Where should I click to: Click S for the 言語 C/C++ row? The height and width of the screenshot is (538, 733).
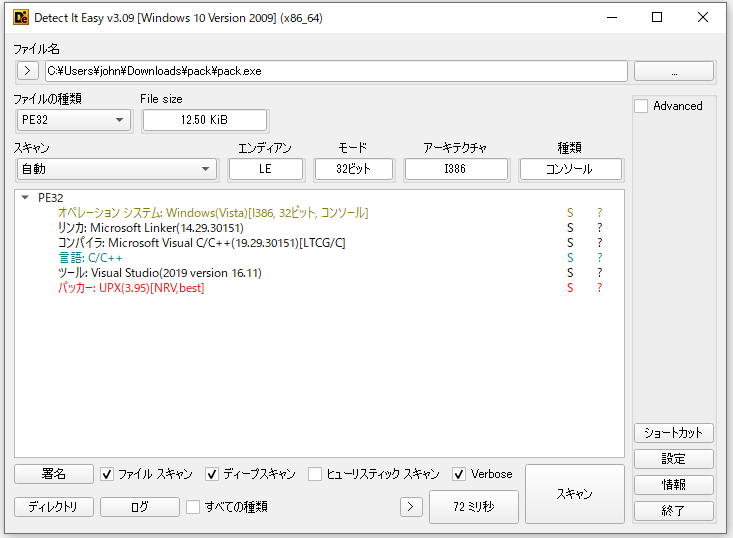click(570, 258)
